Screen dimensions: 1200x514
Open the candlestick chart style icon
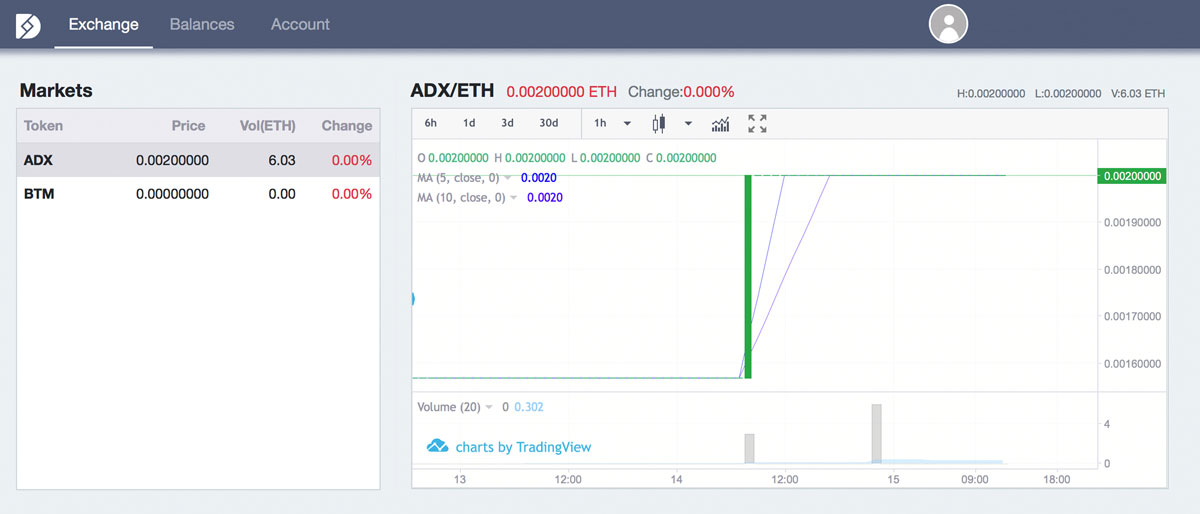pos(658,124)
